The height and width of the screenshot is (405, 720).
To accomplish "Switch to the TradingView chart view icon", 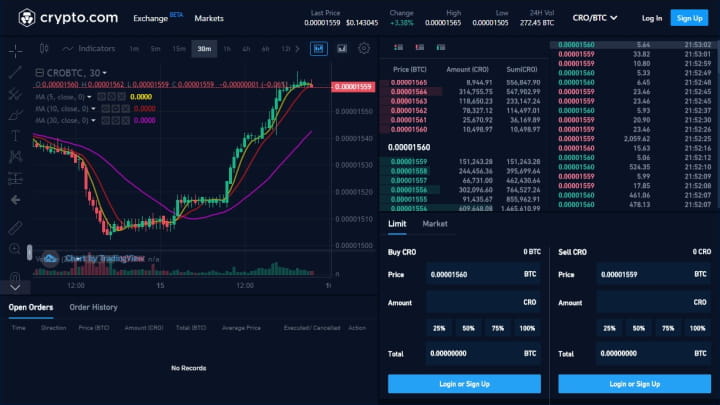I will point(319,48).
